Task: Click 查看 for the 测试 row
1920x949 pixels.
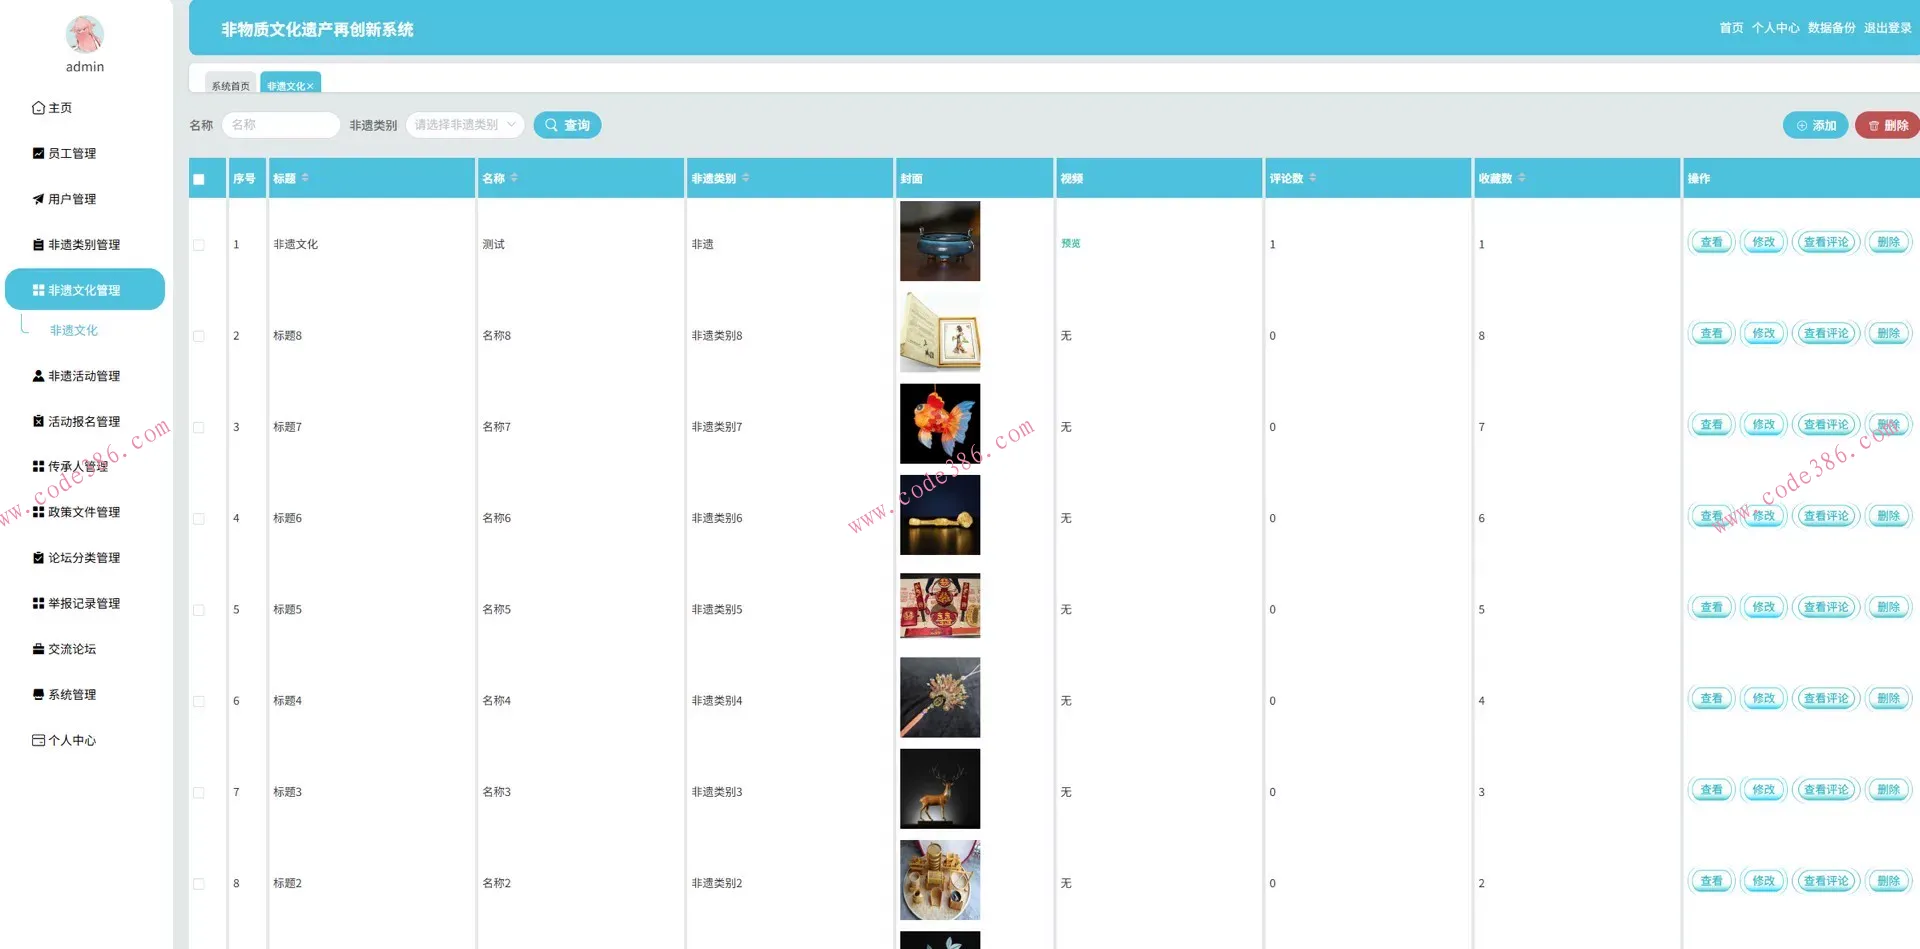Action: [x=1712, y=242]
